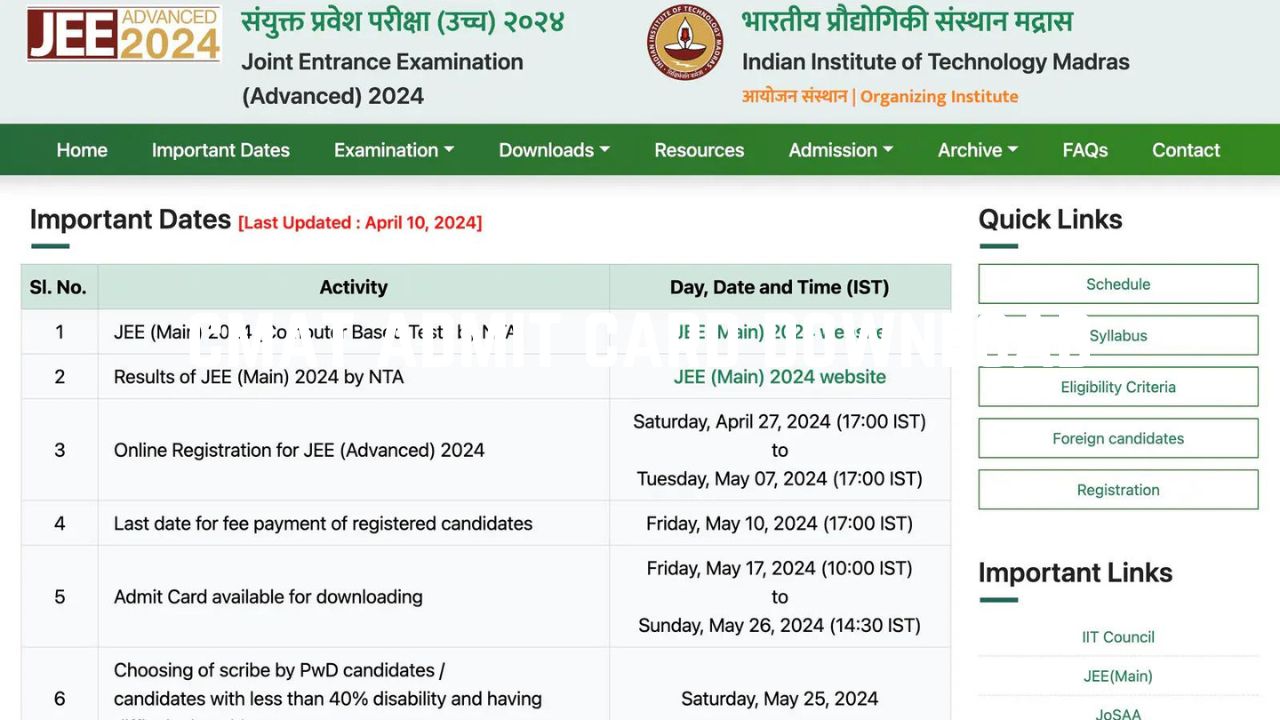Click the Important Links heading
This screenshot has width=1280, height=720.
[x=1075, y=573]
